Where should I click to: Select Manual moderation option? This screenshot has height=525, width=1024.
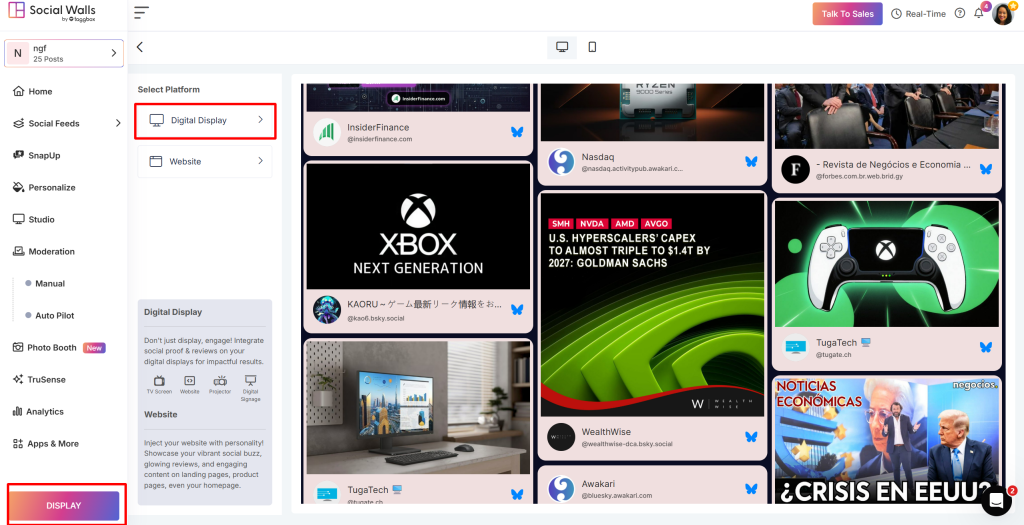point(44,283)
